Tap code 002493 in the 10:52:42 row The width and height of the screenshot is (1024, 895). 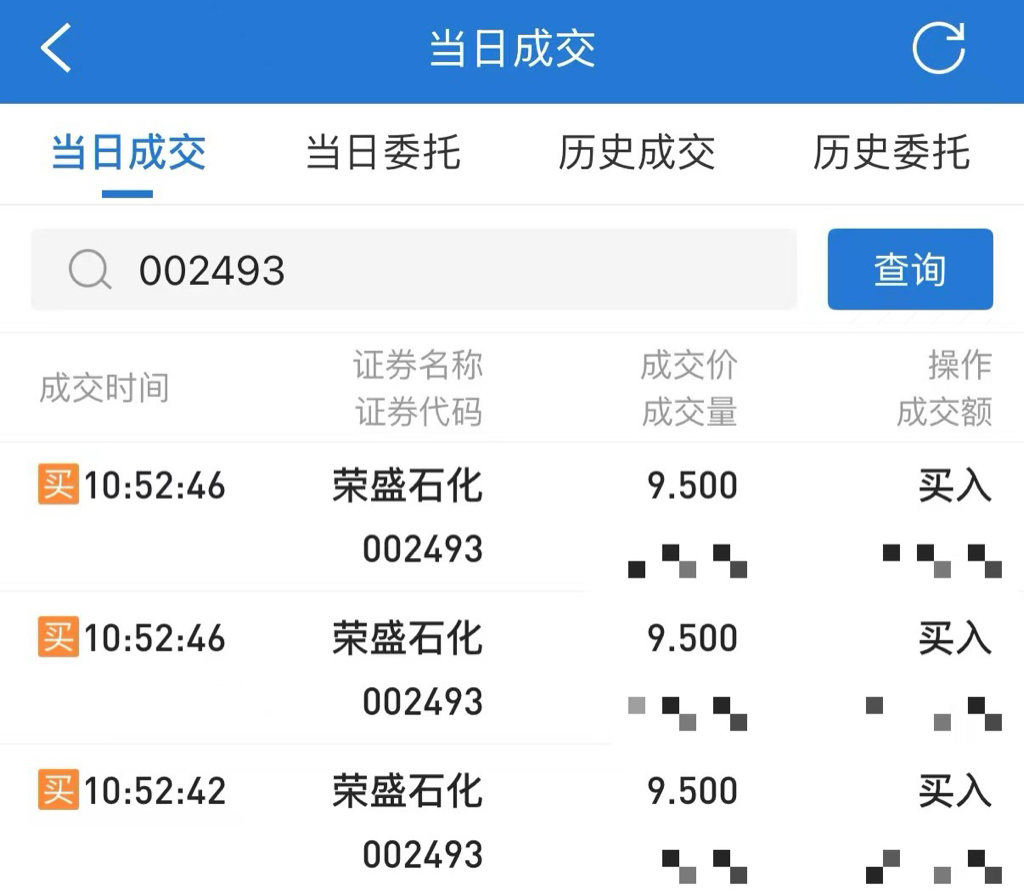point(423,854)
